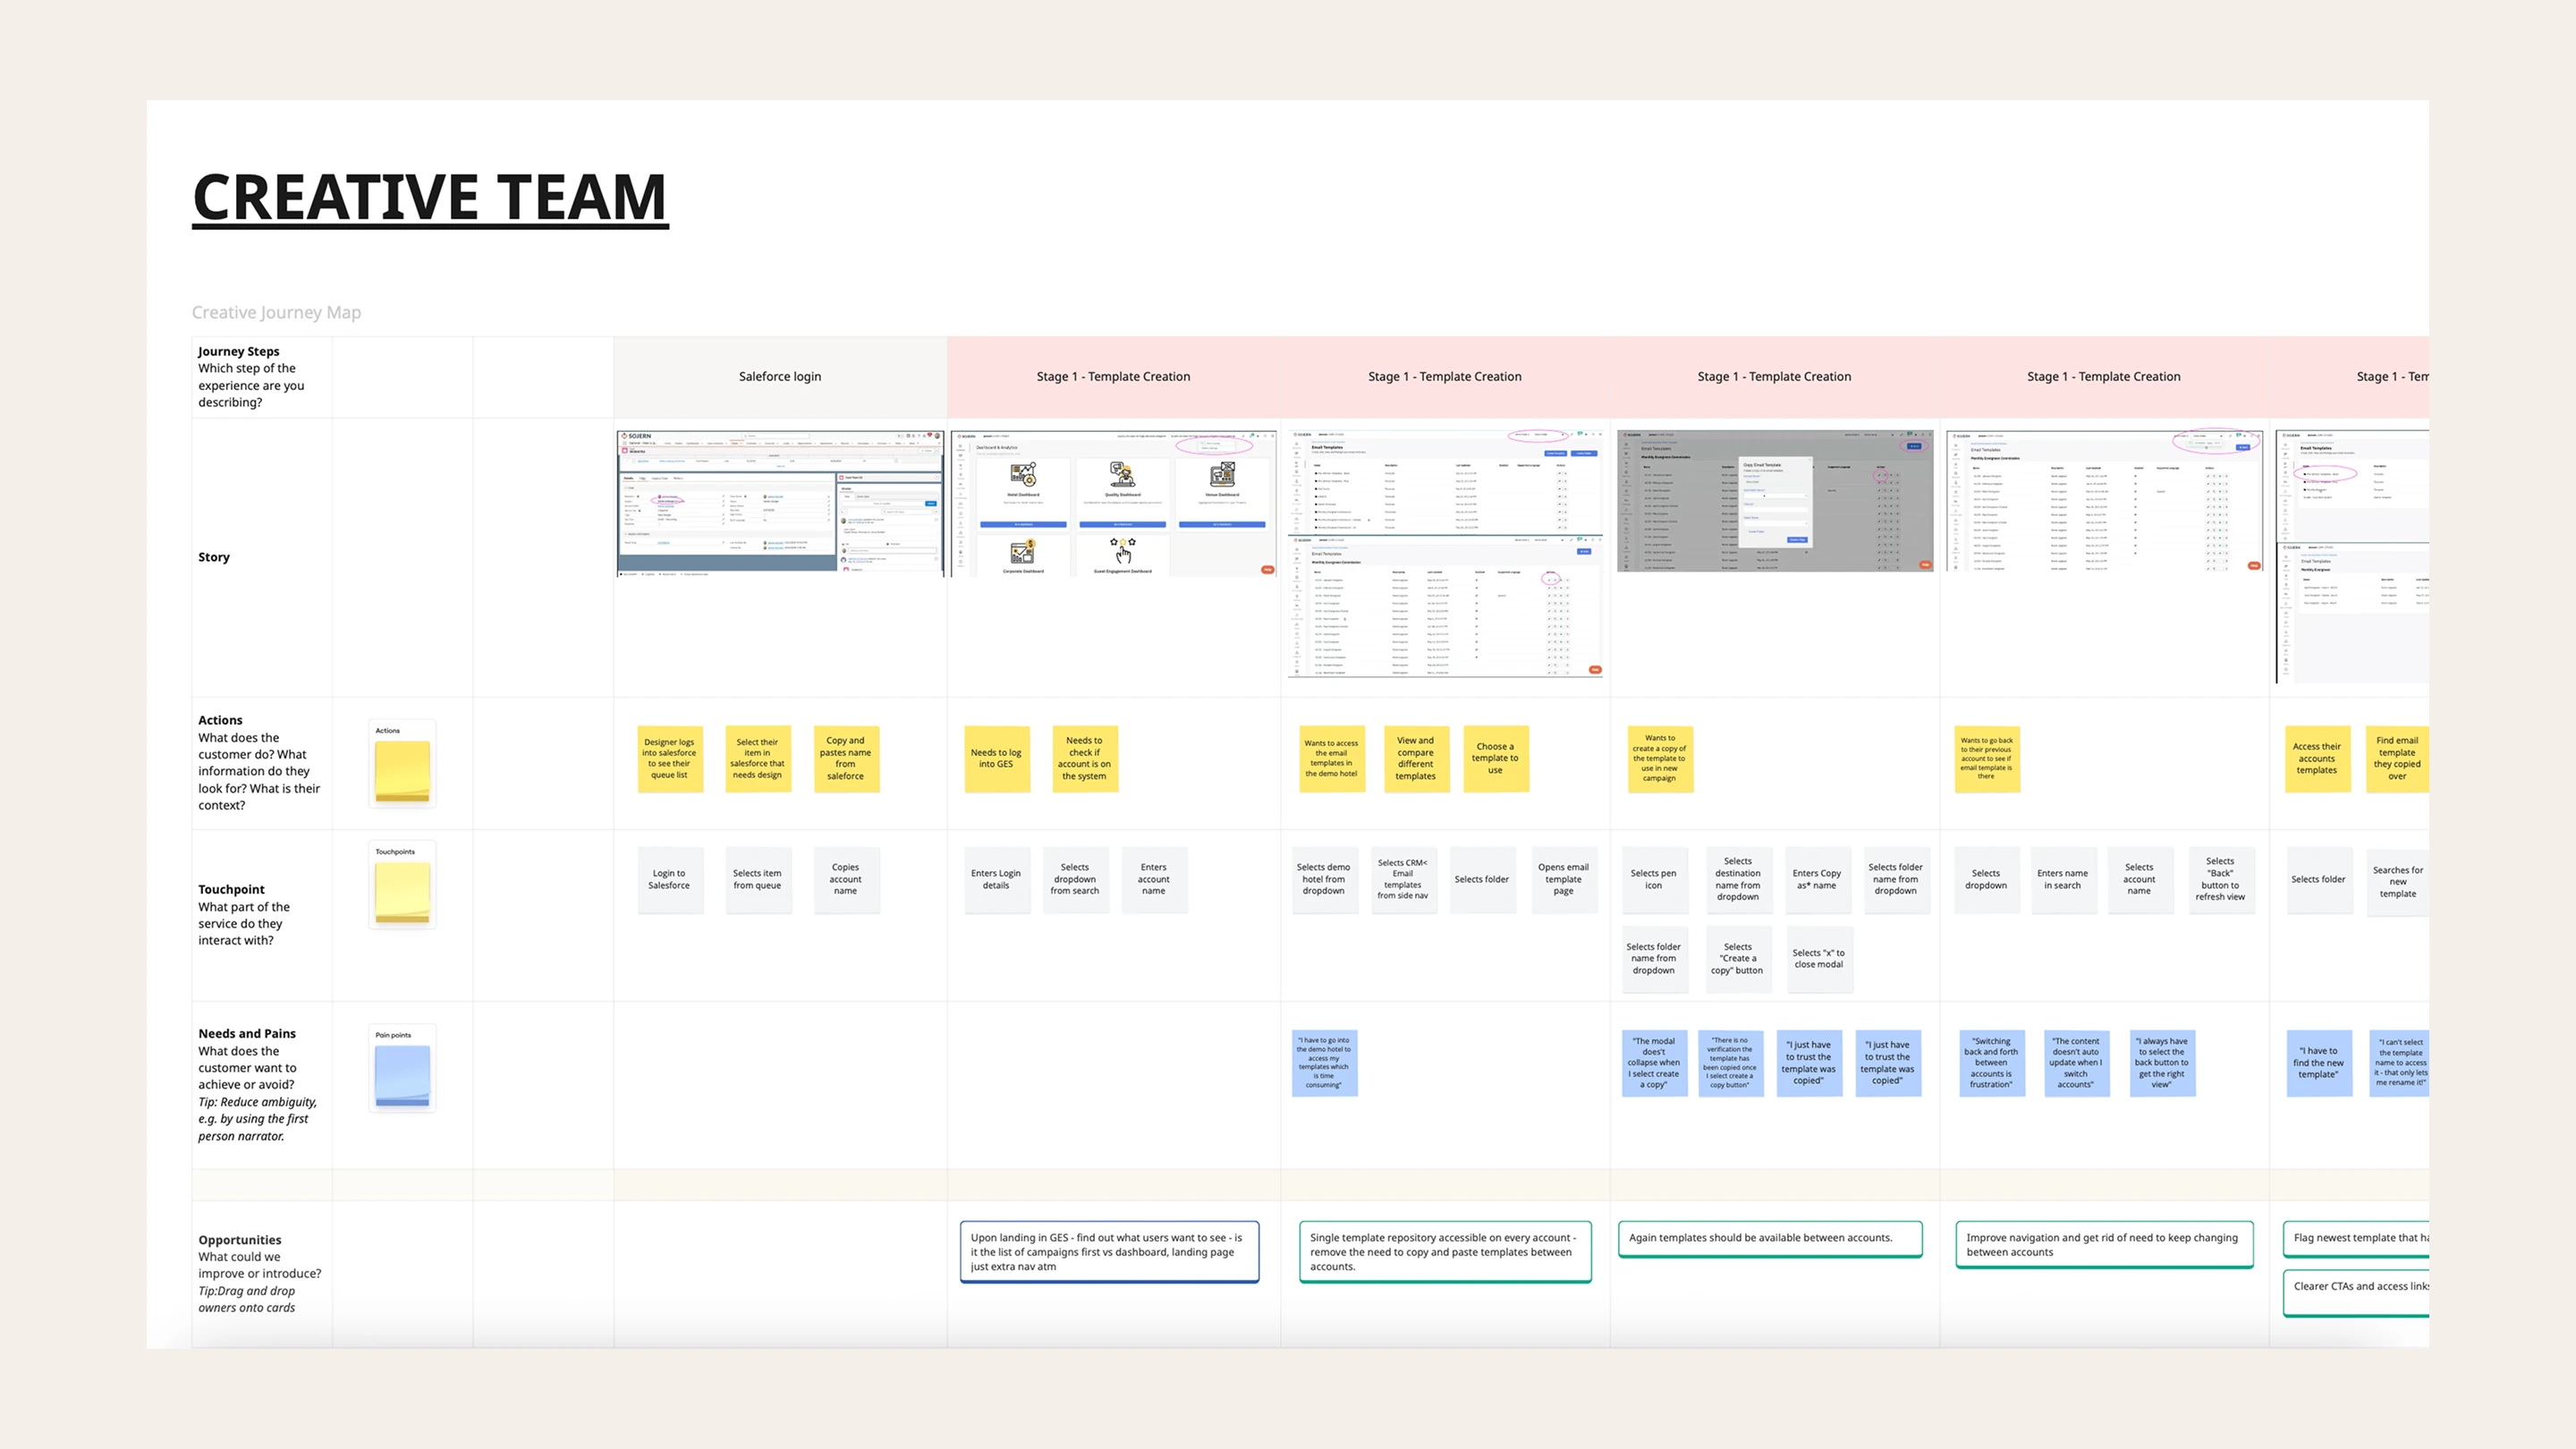Click the user avatar in the Salesforce header
The image size is (2576, 1449).
[938, 436]
